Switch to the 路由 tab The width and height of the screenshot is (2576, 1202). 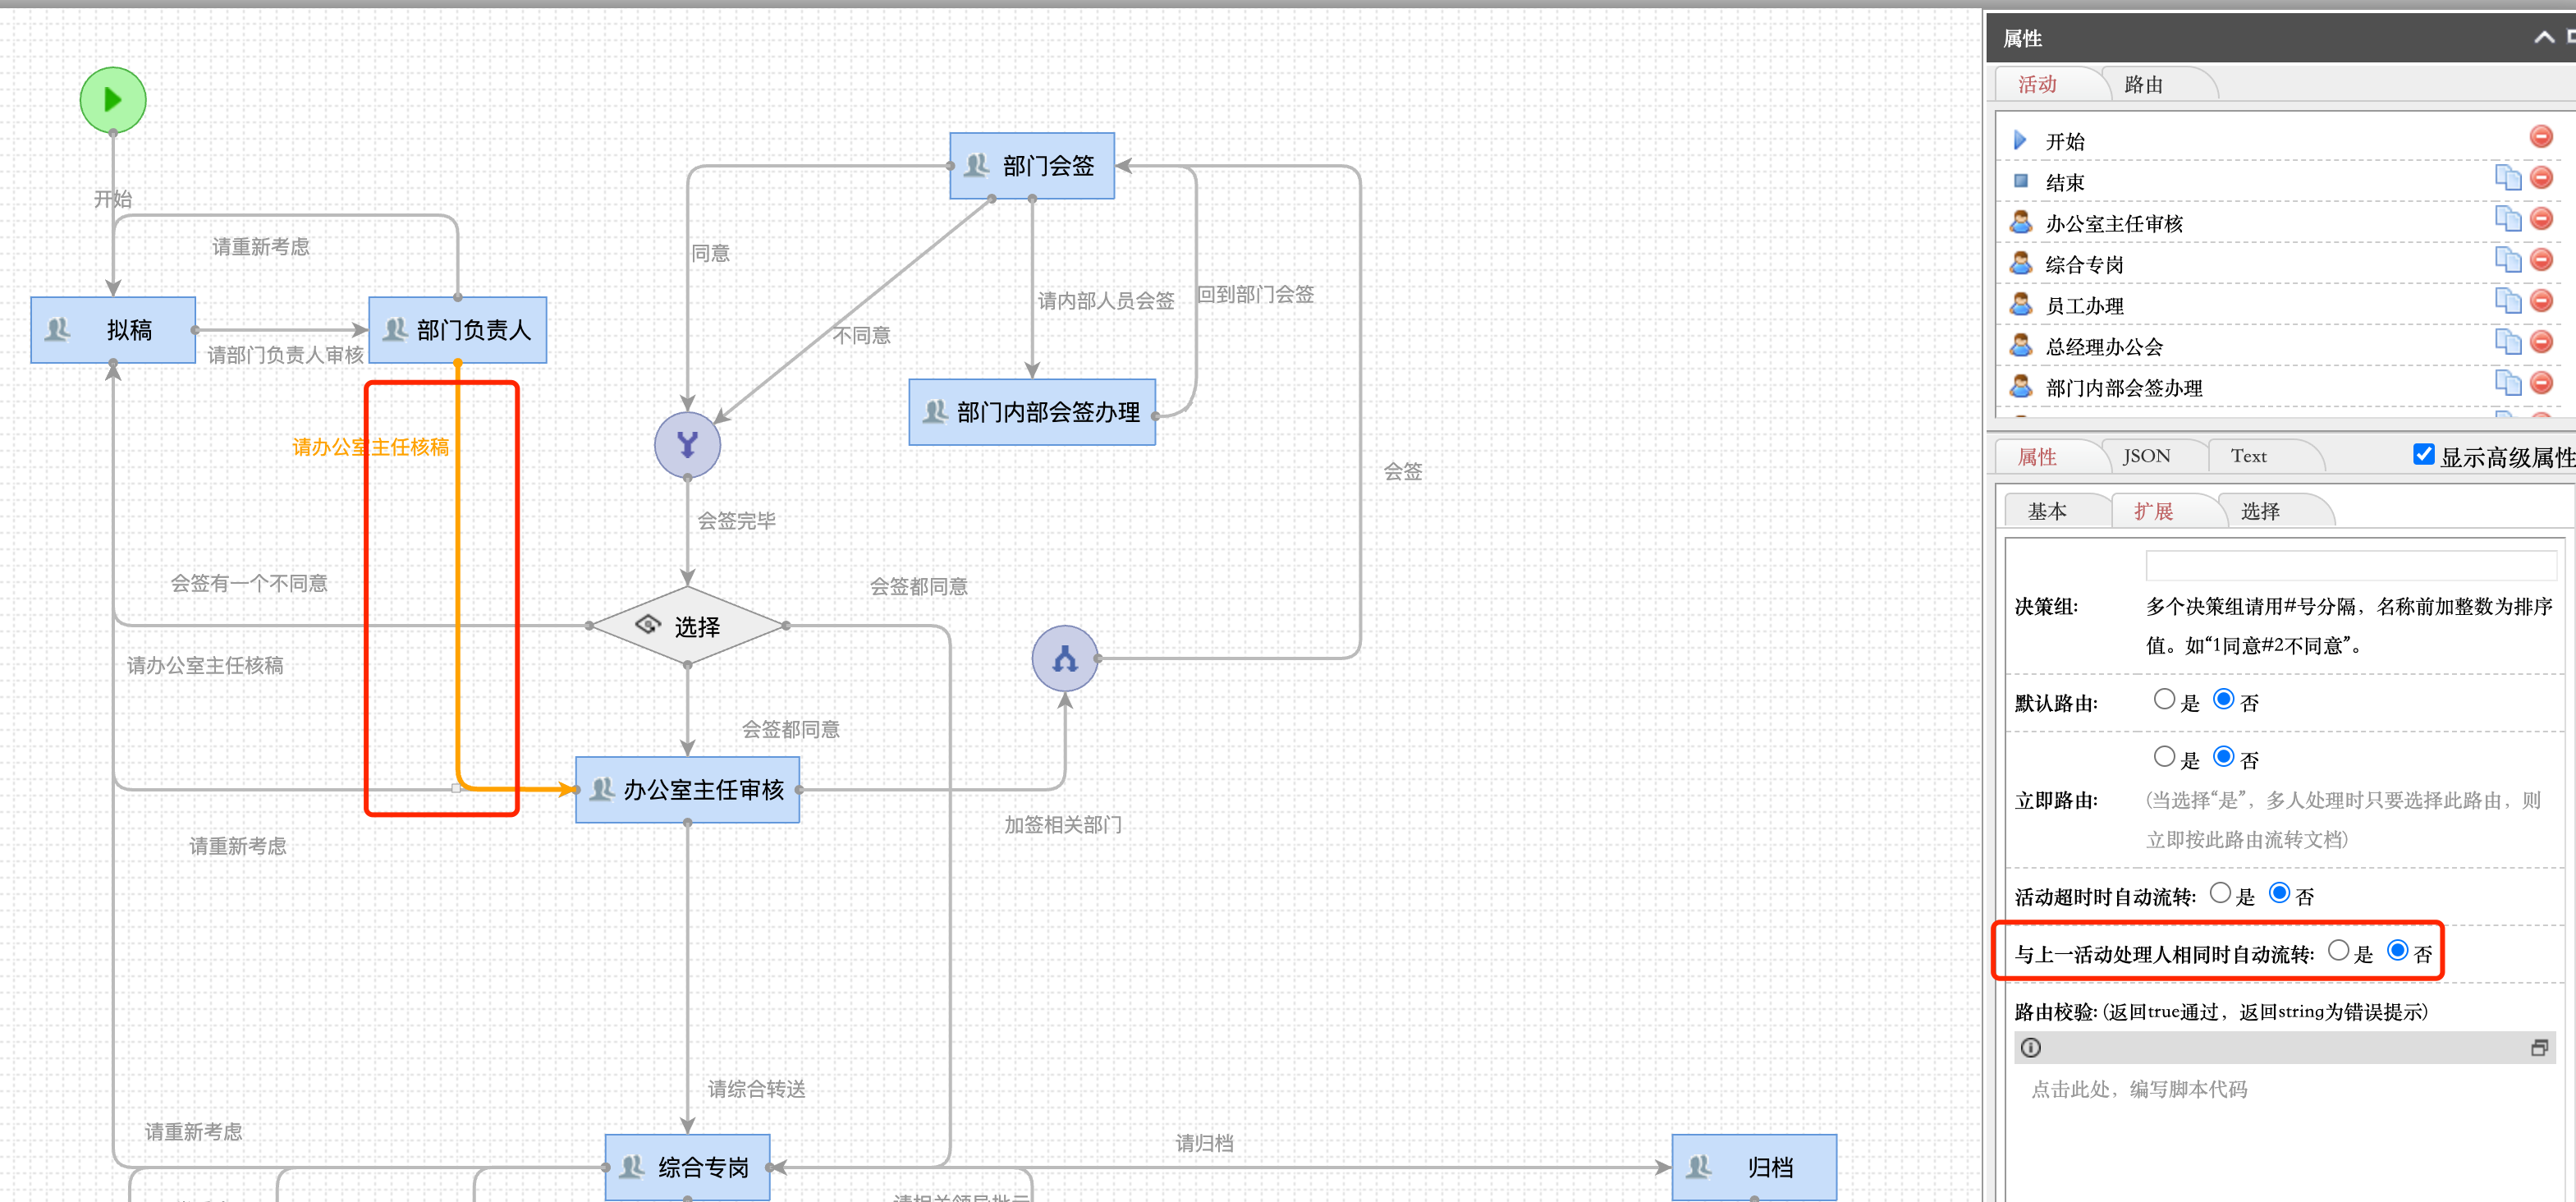pyautogui.click(x=2143, y=85)
